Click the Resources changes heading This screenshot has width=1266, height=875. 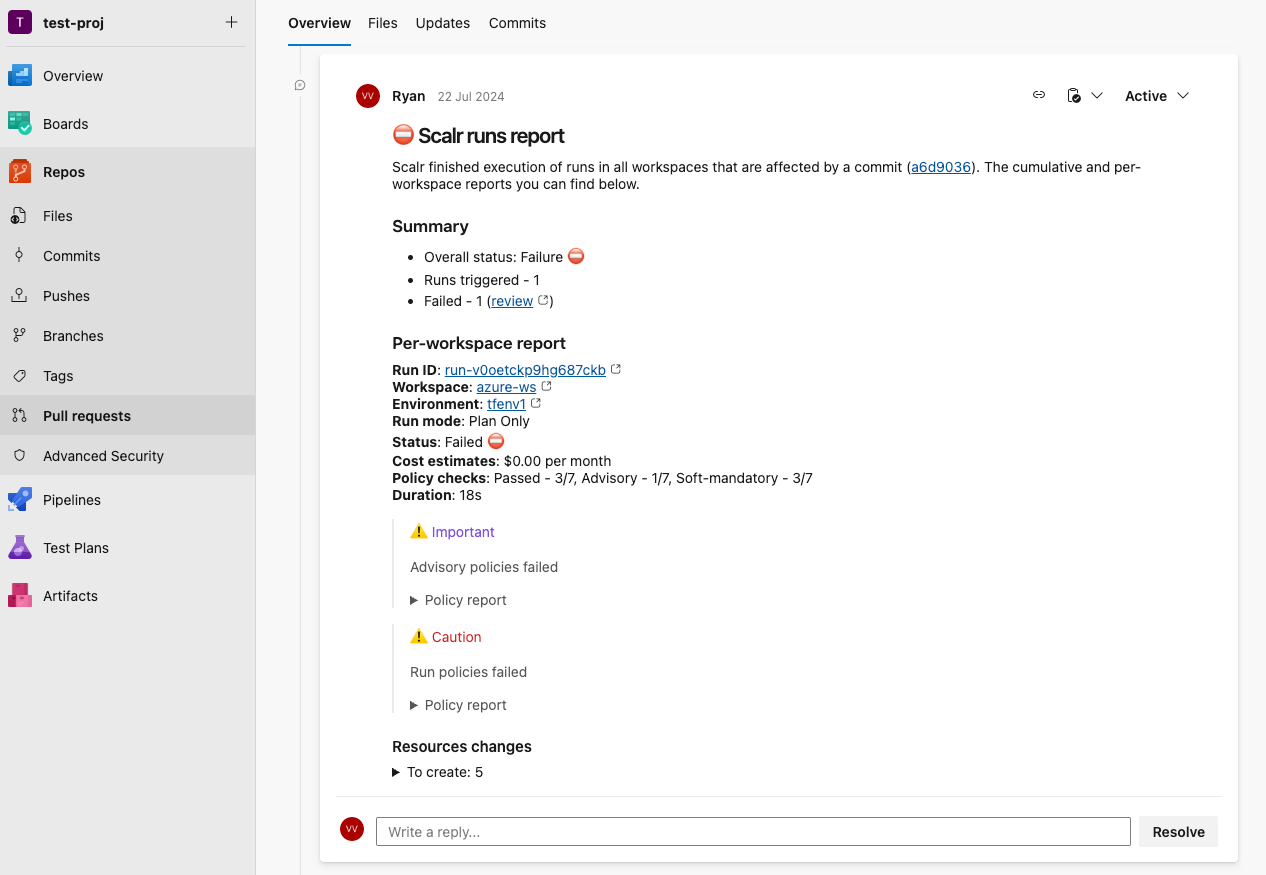point(462,746)
